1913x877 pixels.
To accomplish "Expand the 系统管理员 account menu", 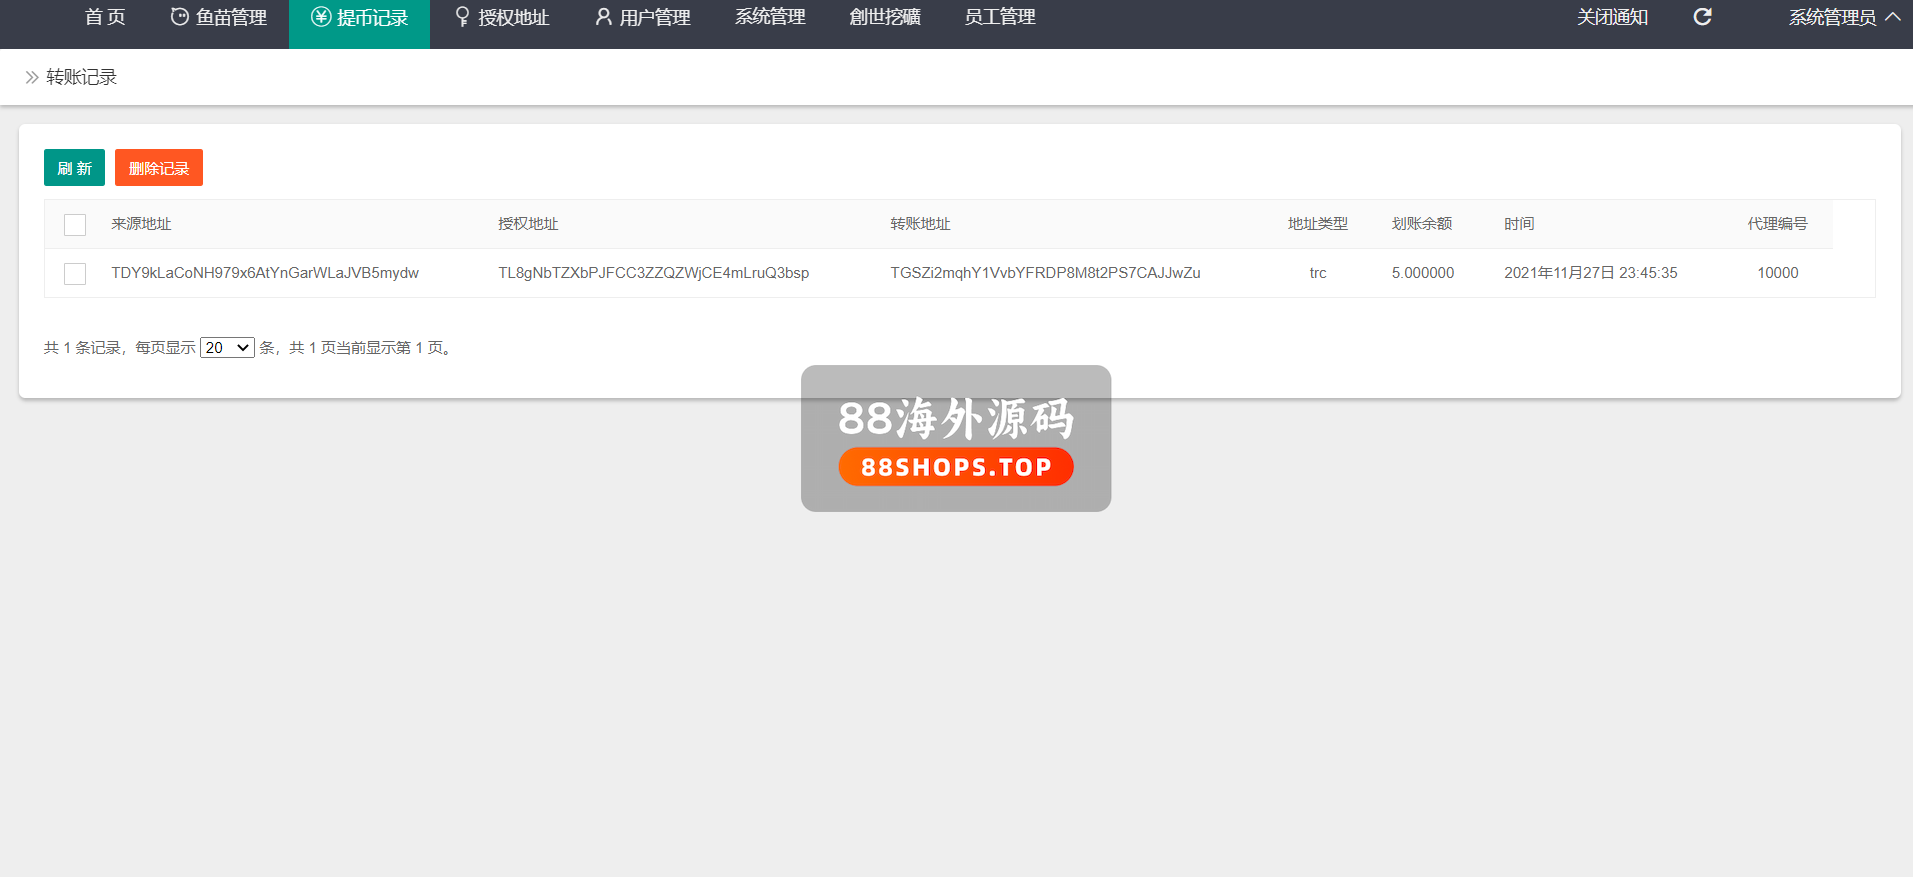I will (x=1832, y=17).
